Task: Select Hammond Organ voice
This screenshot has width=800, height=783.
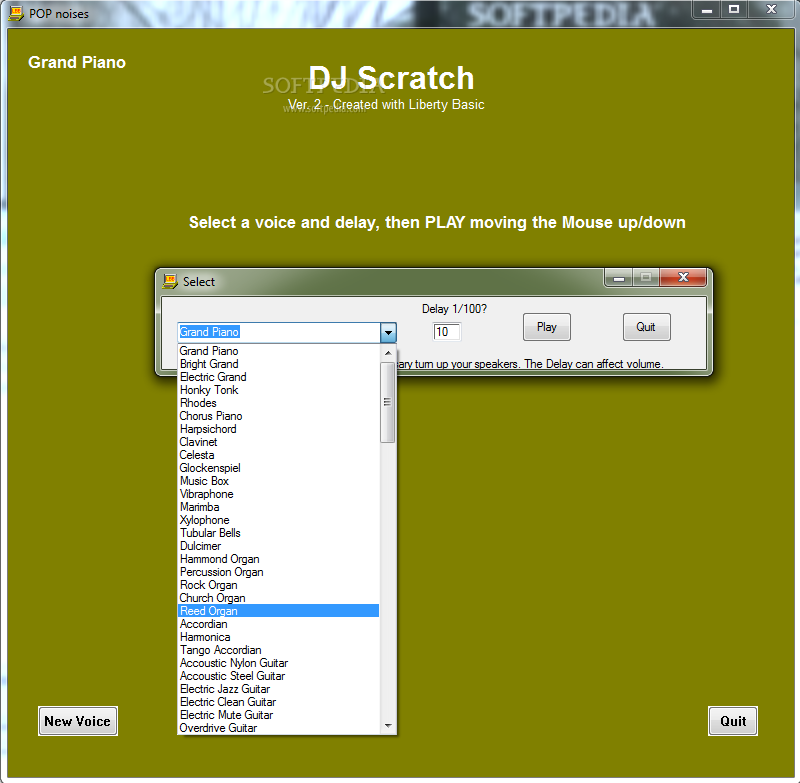Action: (x=279, y=559)
